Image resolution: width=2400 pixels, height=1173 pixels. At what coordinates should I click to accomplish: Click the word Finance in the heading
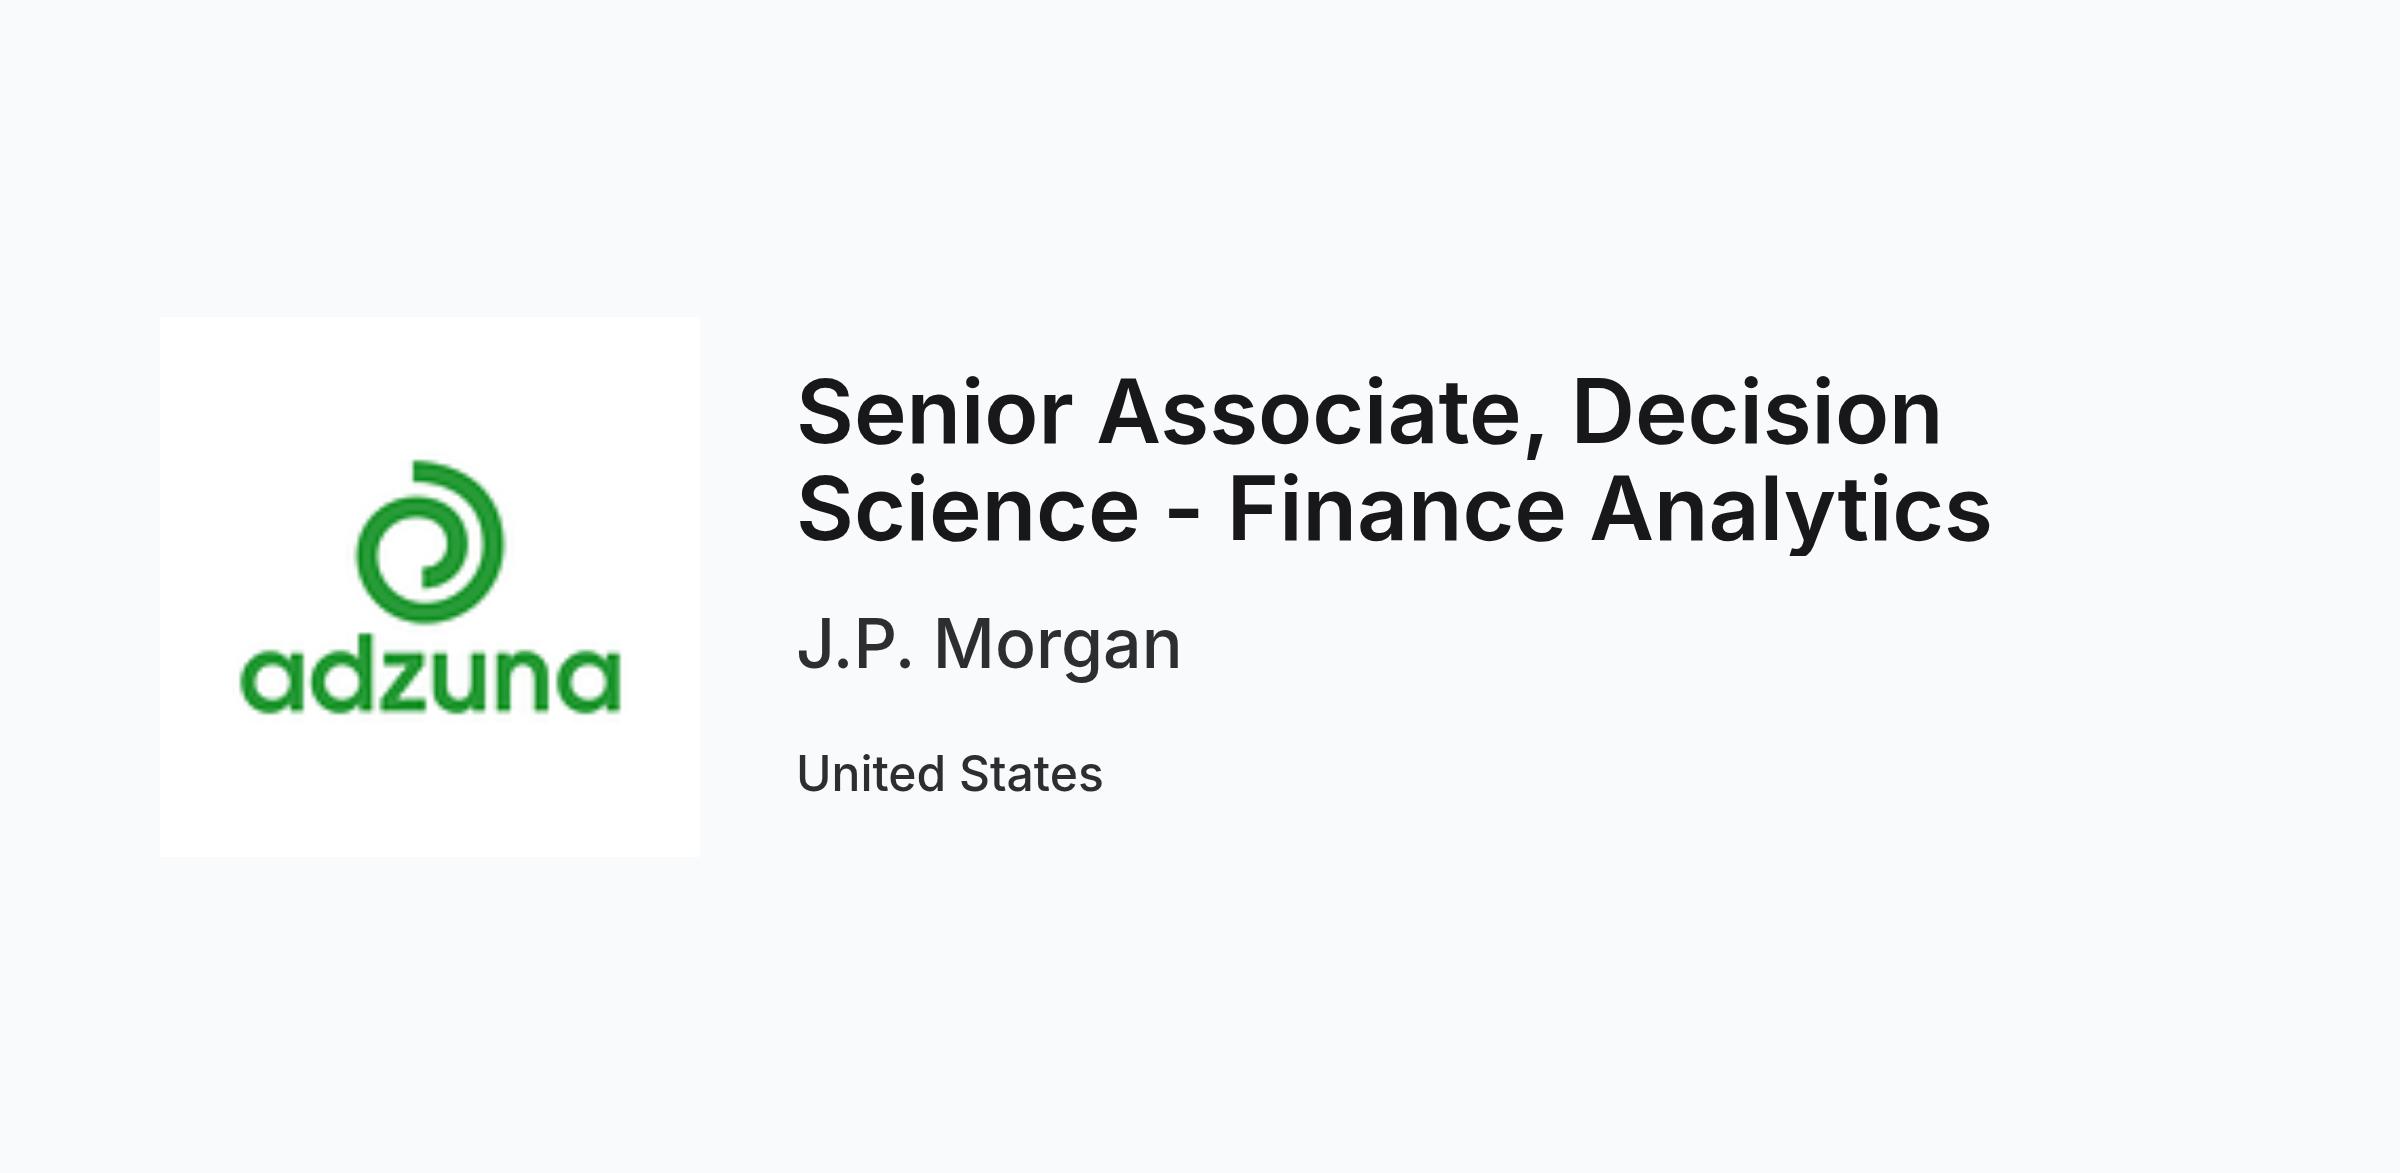tap(1396, 510)
